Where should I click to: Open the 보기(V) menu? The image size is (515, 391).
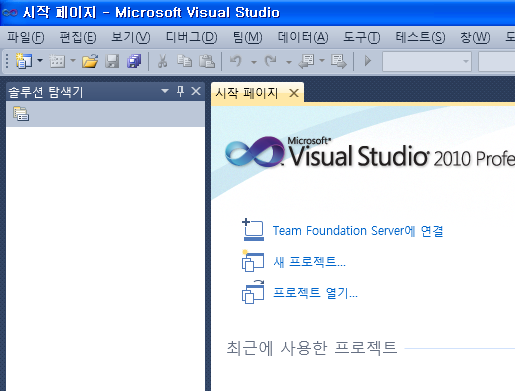pyautogui.click(x=131, y=37)
